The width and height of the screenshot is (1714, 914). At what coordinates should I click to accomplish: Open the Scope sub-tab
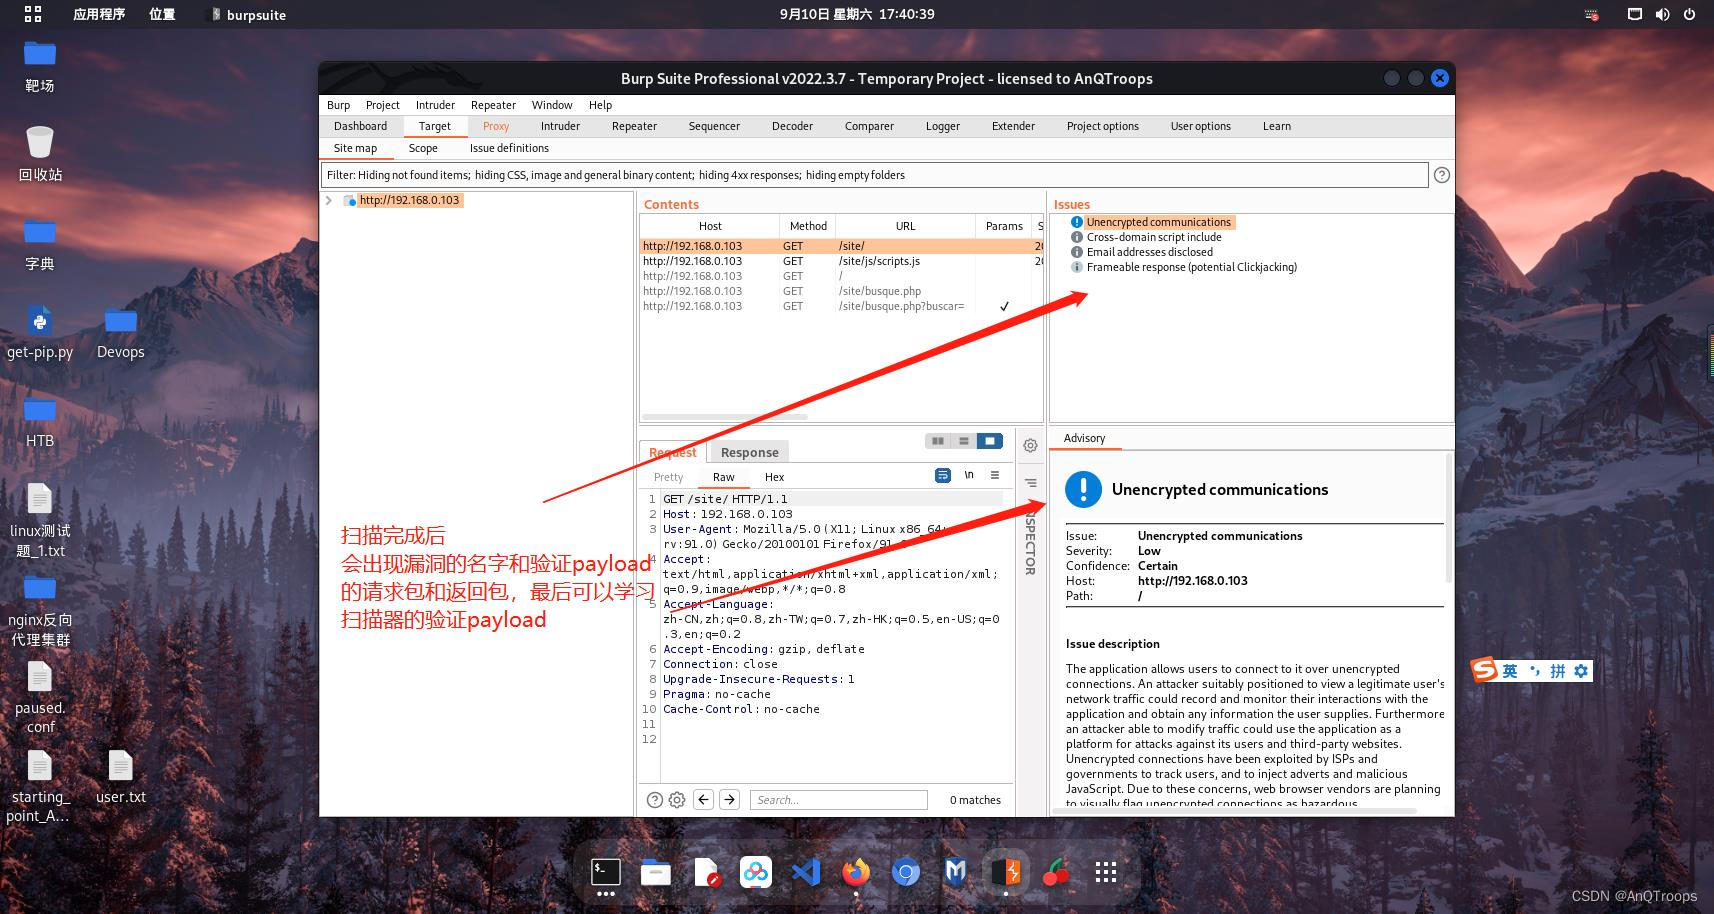tap(423, 148)
